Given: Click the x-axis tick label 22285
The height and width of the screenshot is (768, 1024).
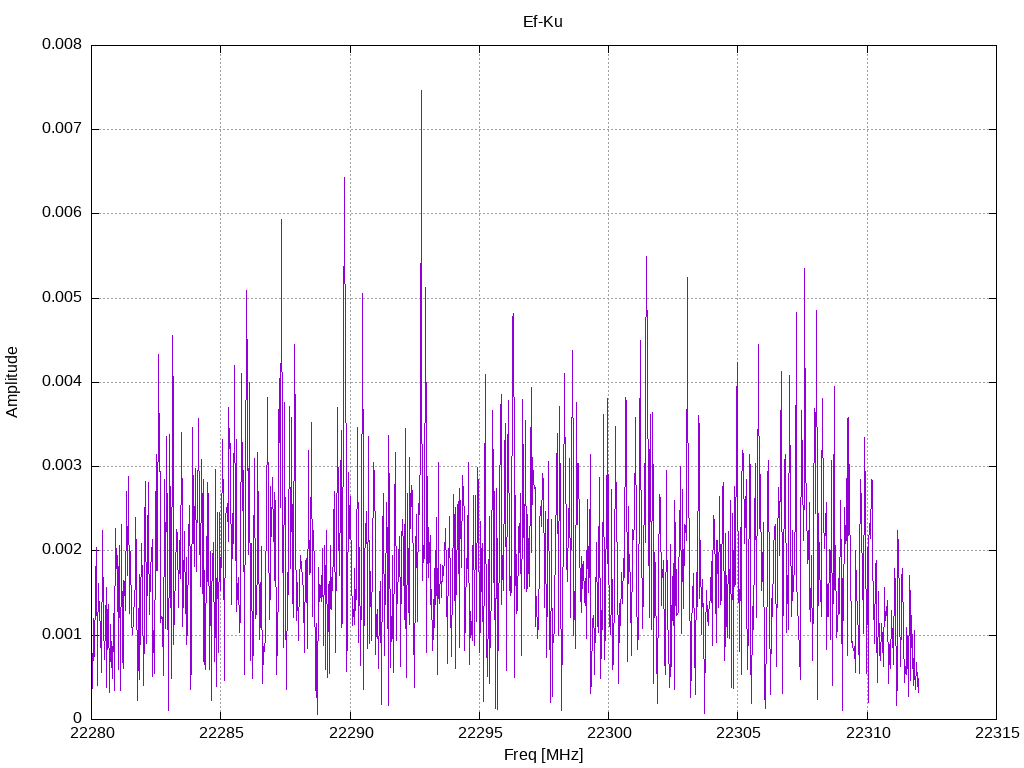Looking at the screenshot, I should pos(221,733).
